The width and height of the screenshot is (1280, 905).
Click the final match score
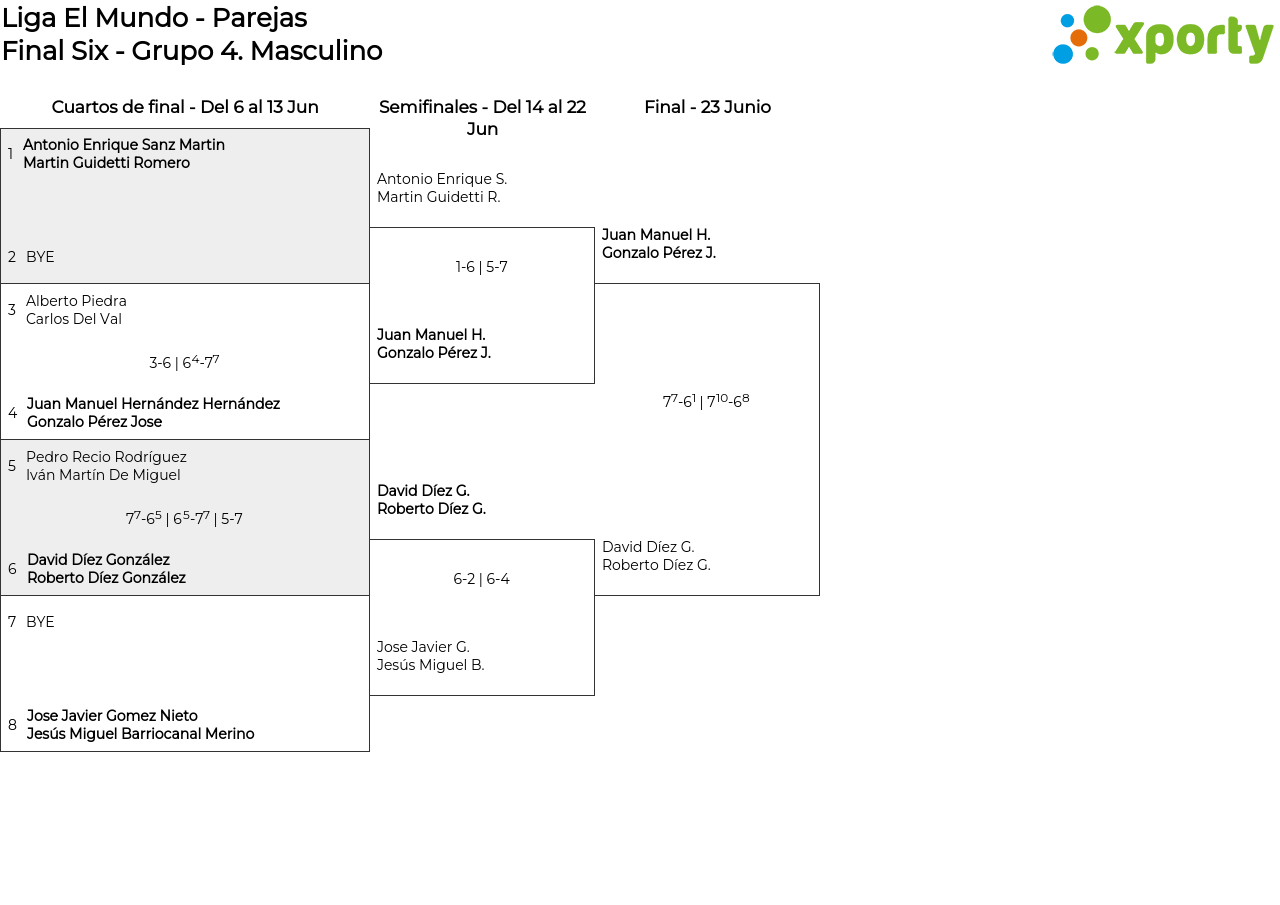click(x=706, y=401)
